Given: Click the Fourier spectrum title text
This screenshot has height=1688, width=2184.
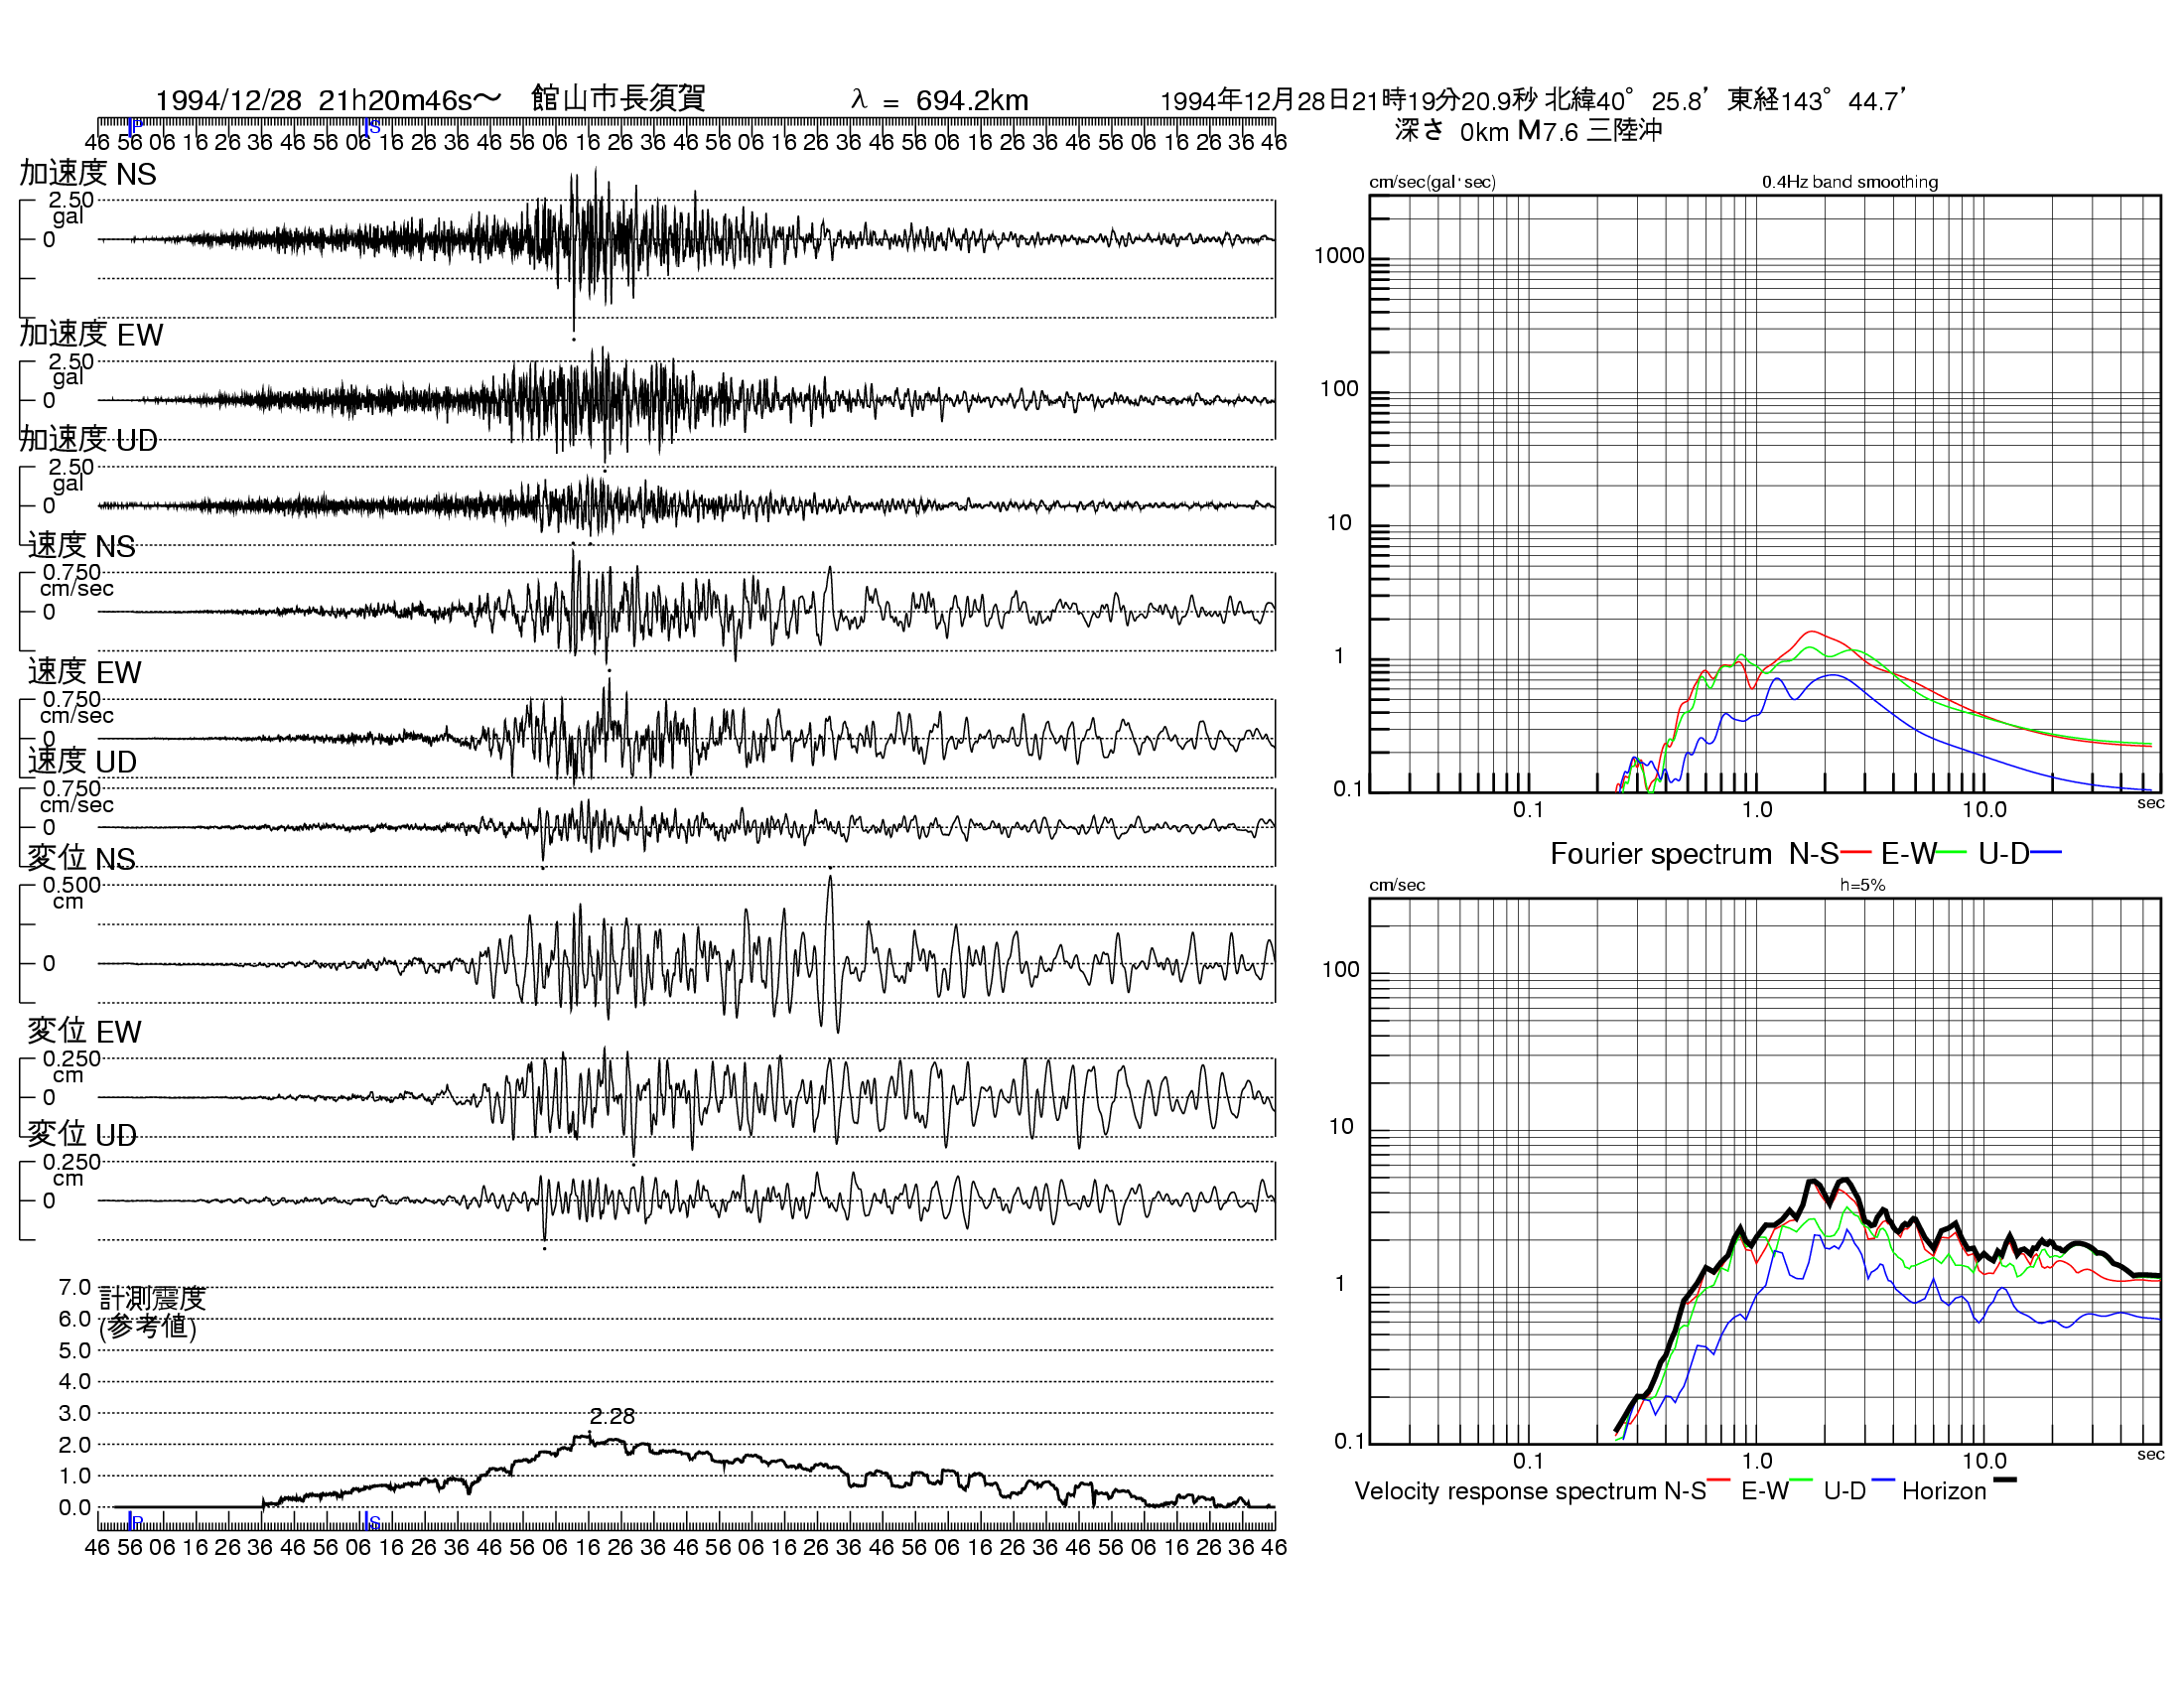Looking at the screenshot, I should tap(1660, 854).
